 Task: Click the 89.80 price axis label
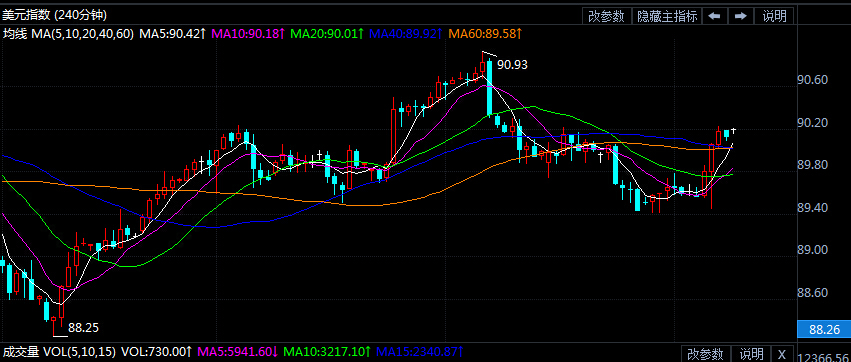coord(812,165)
